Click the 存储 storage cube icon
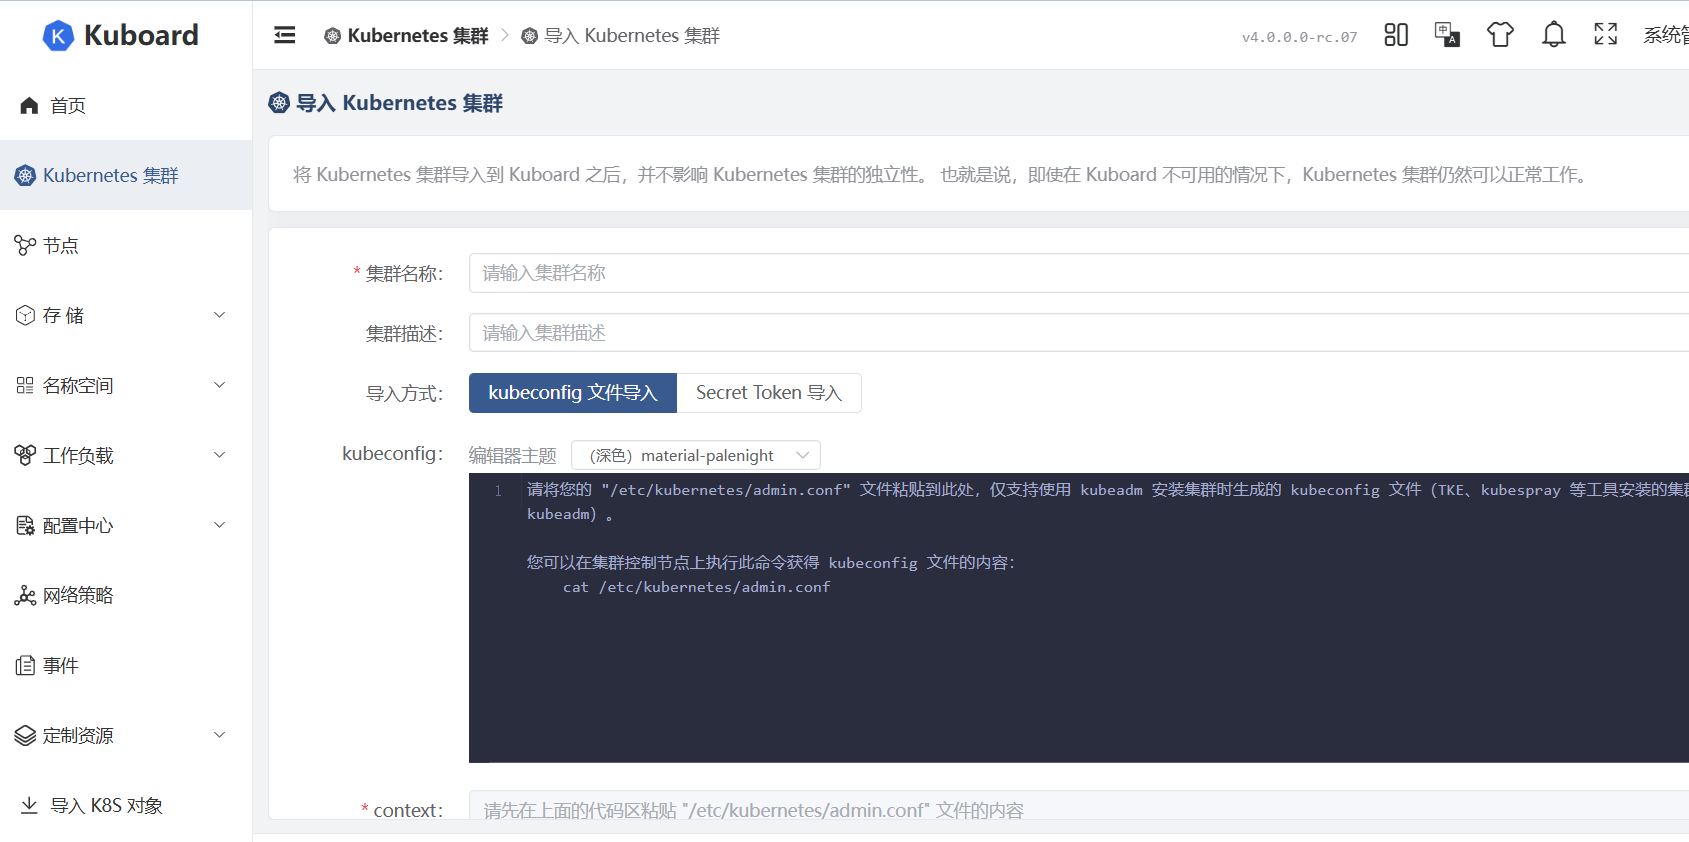The width and height of the screenshot is (1689, 842). [25, 315]
